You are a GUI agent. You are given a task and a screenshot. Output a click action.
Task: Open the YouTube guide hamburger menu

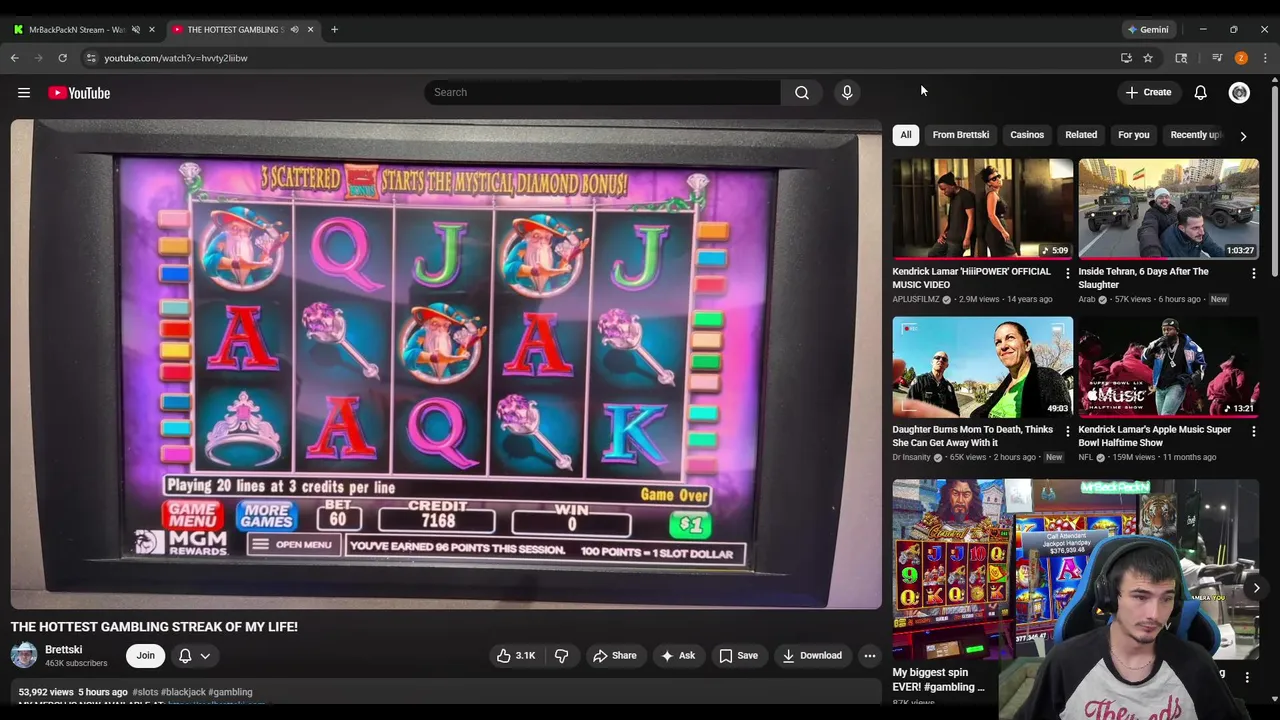24,93
